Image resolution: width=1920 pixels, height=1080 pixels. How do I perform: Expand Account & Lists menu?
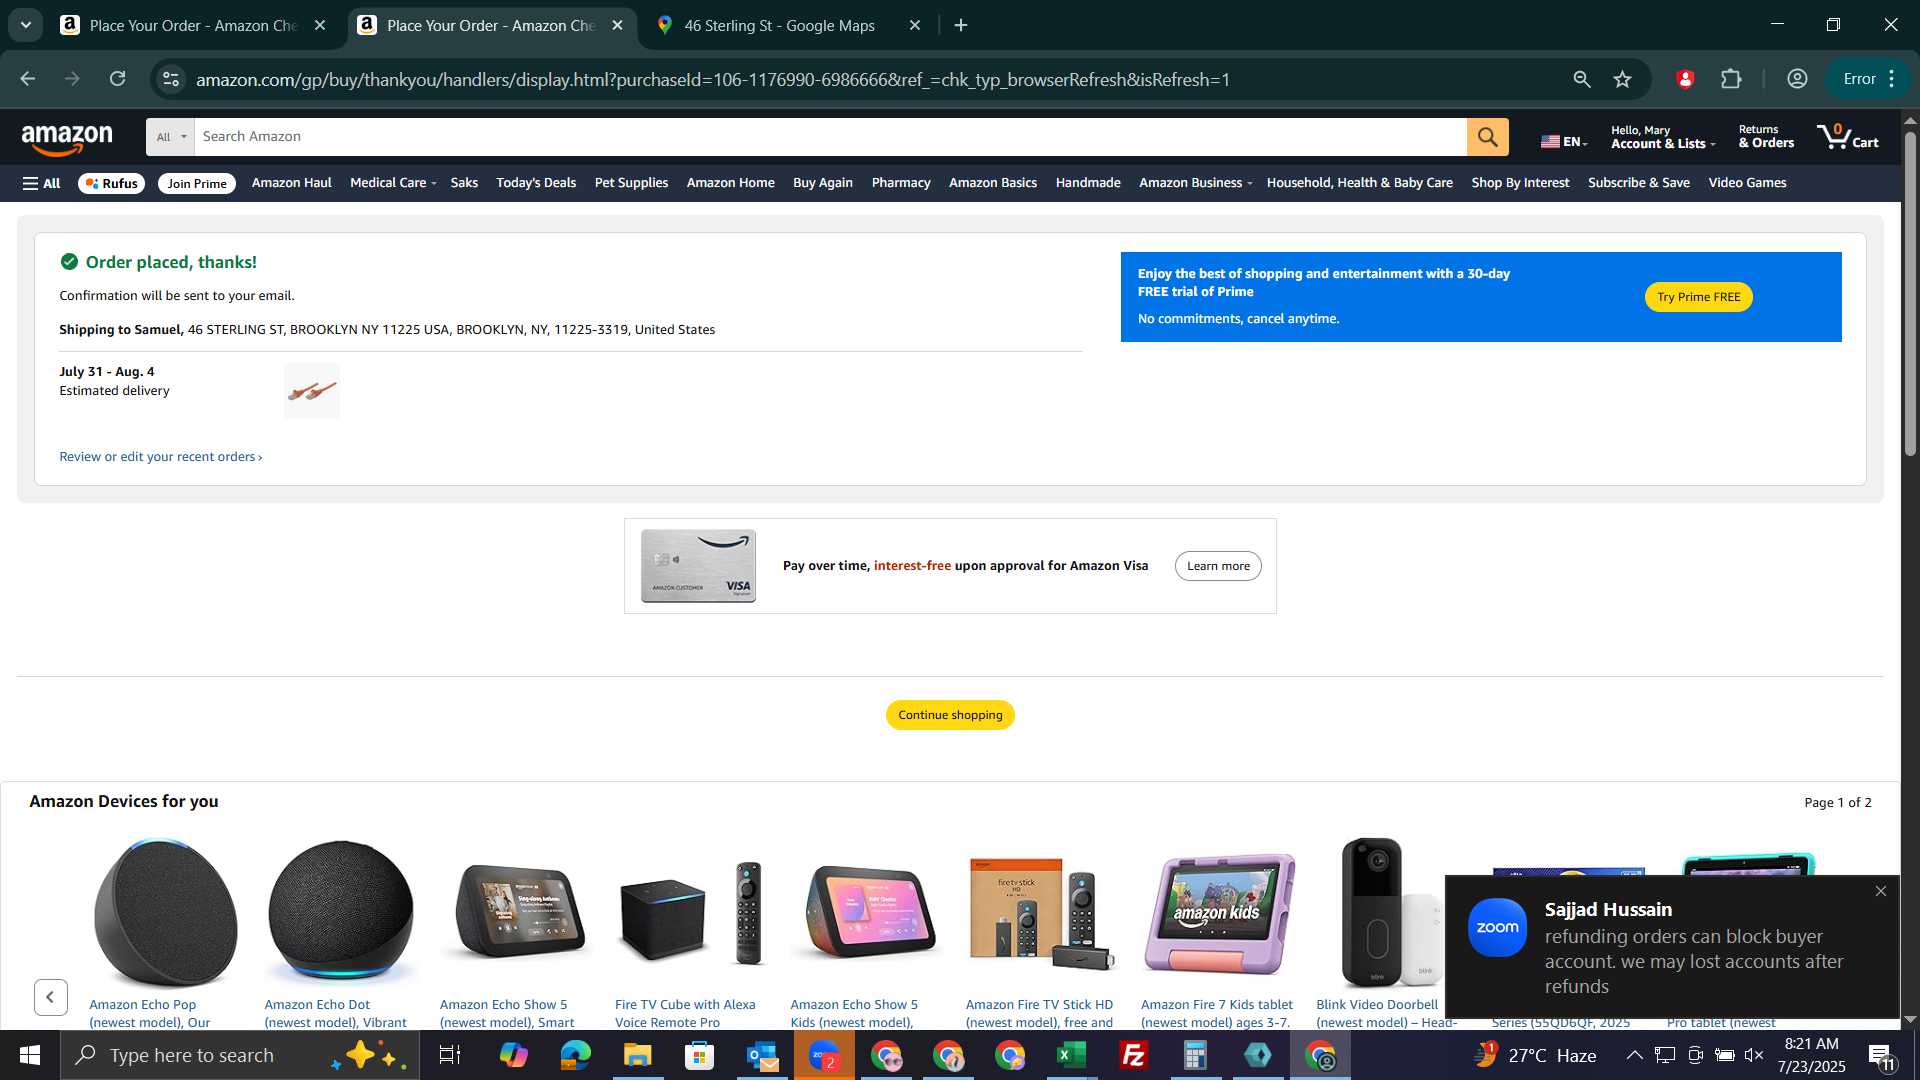(x=1662, y=137)
